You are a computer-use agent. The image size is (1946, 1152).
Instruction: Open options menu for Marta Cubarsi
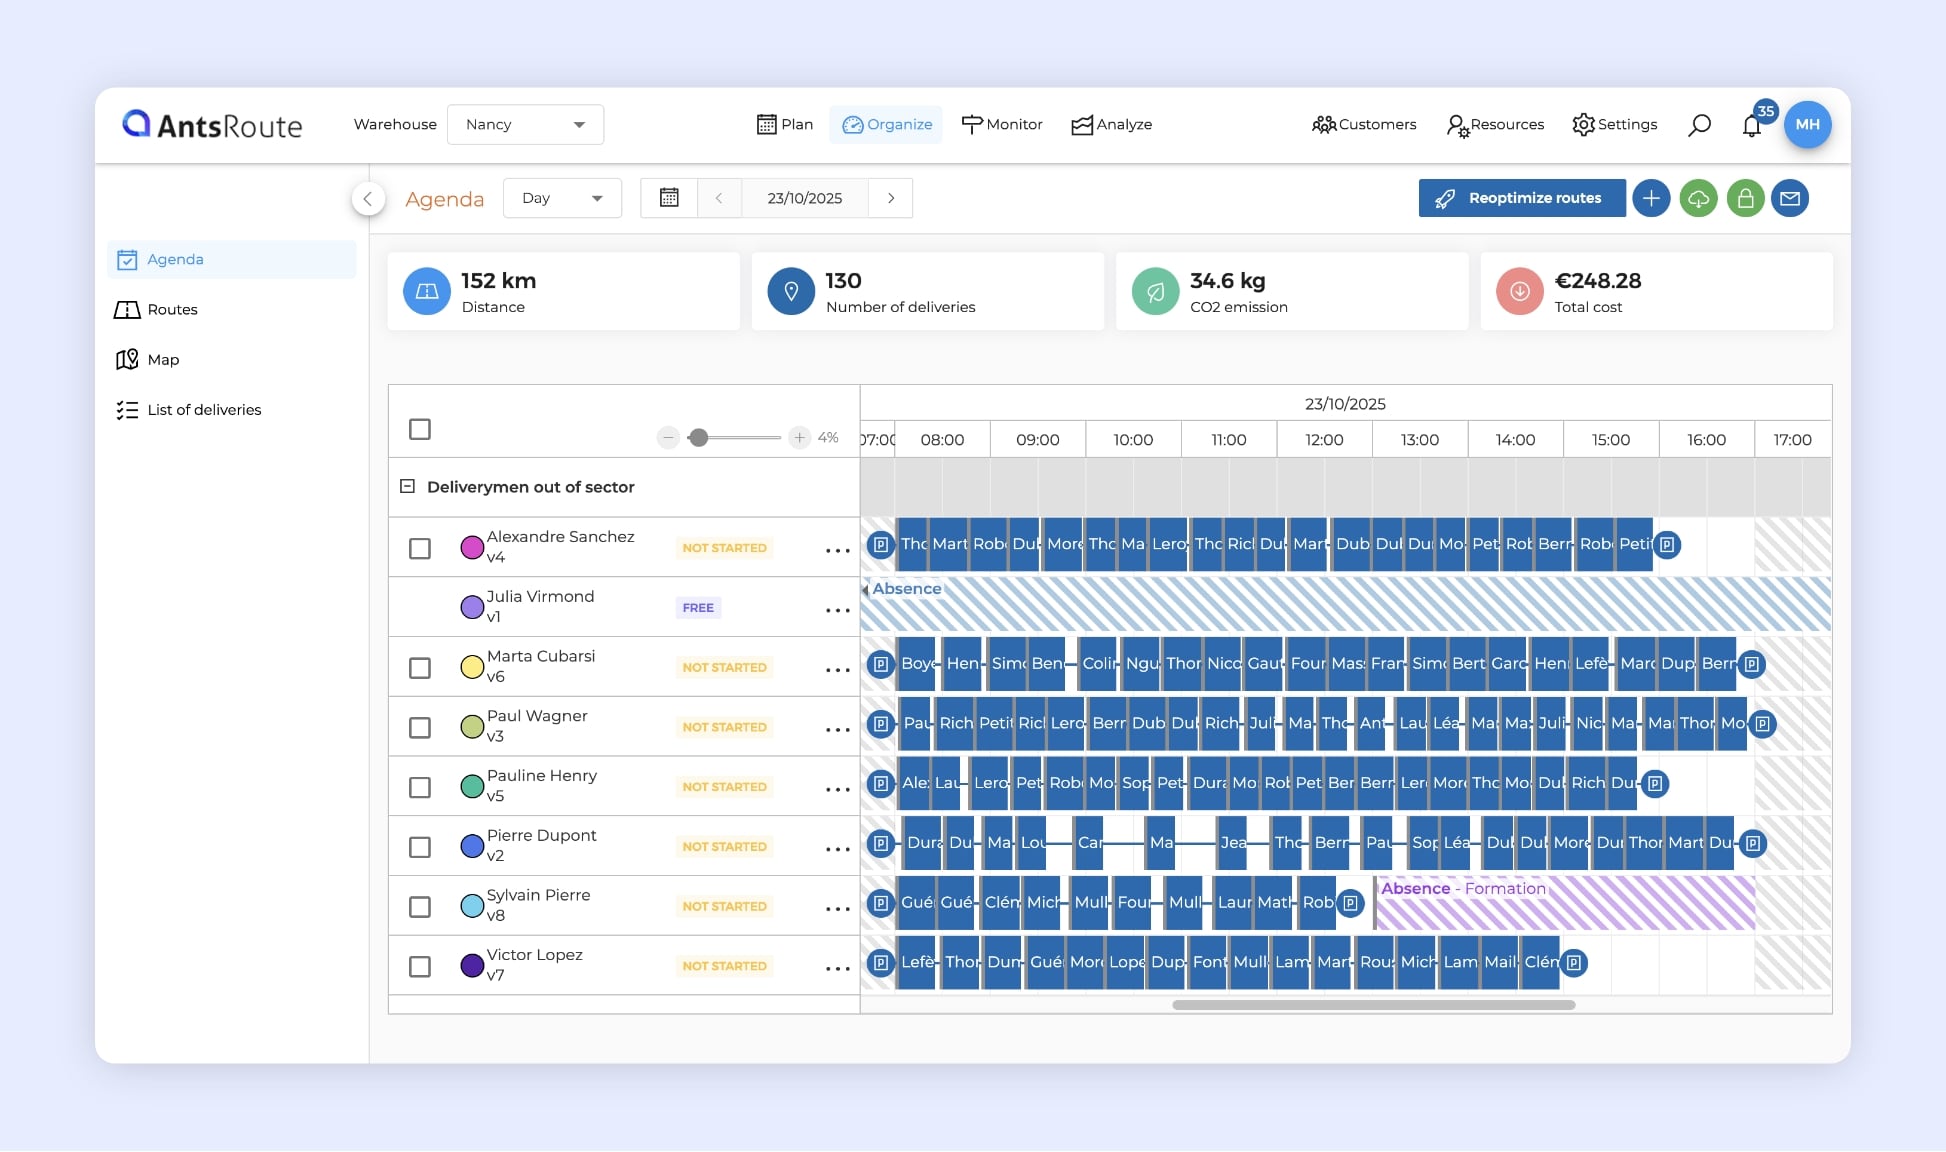(837, 669)
